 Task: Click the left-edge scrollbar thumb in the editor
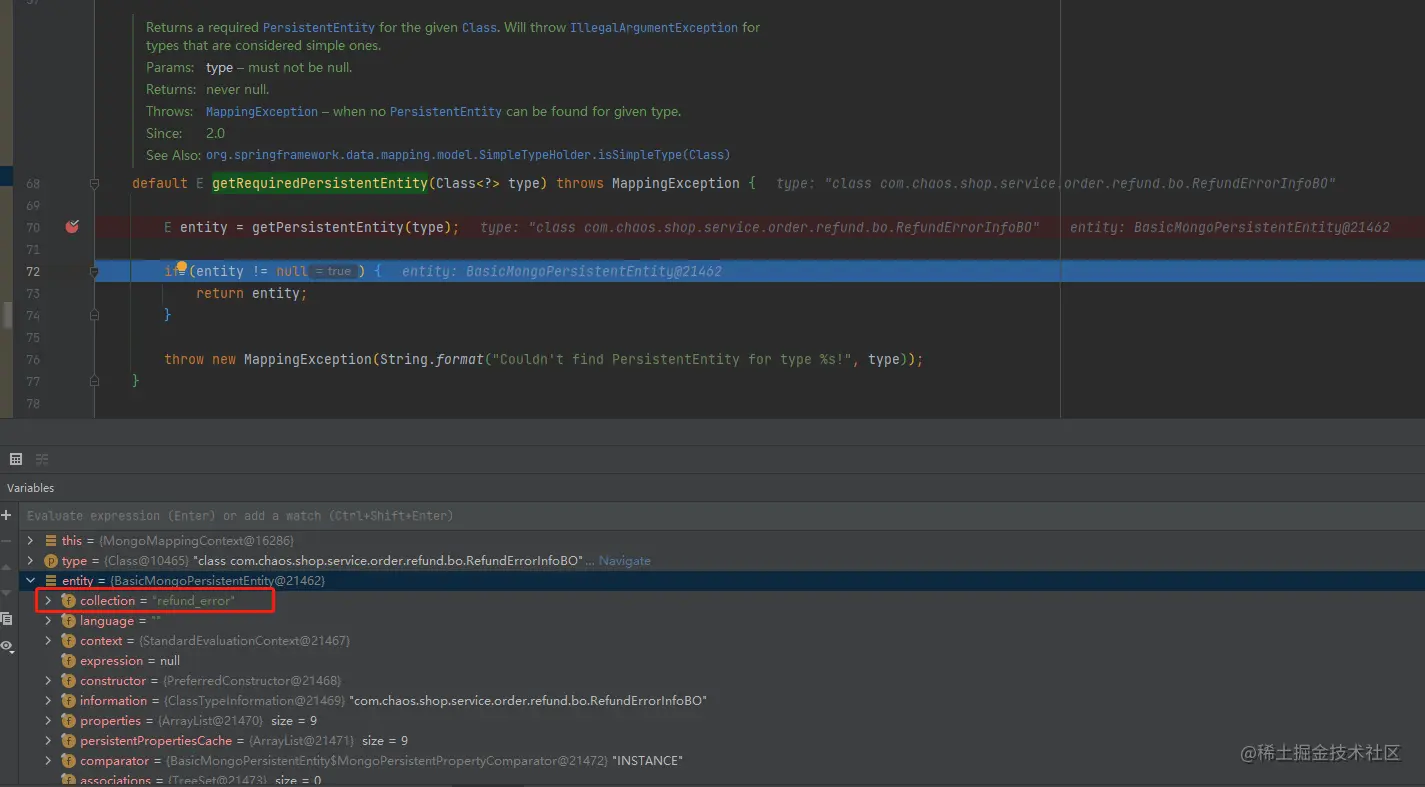click(8, 315)
